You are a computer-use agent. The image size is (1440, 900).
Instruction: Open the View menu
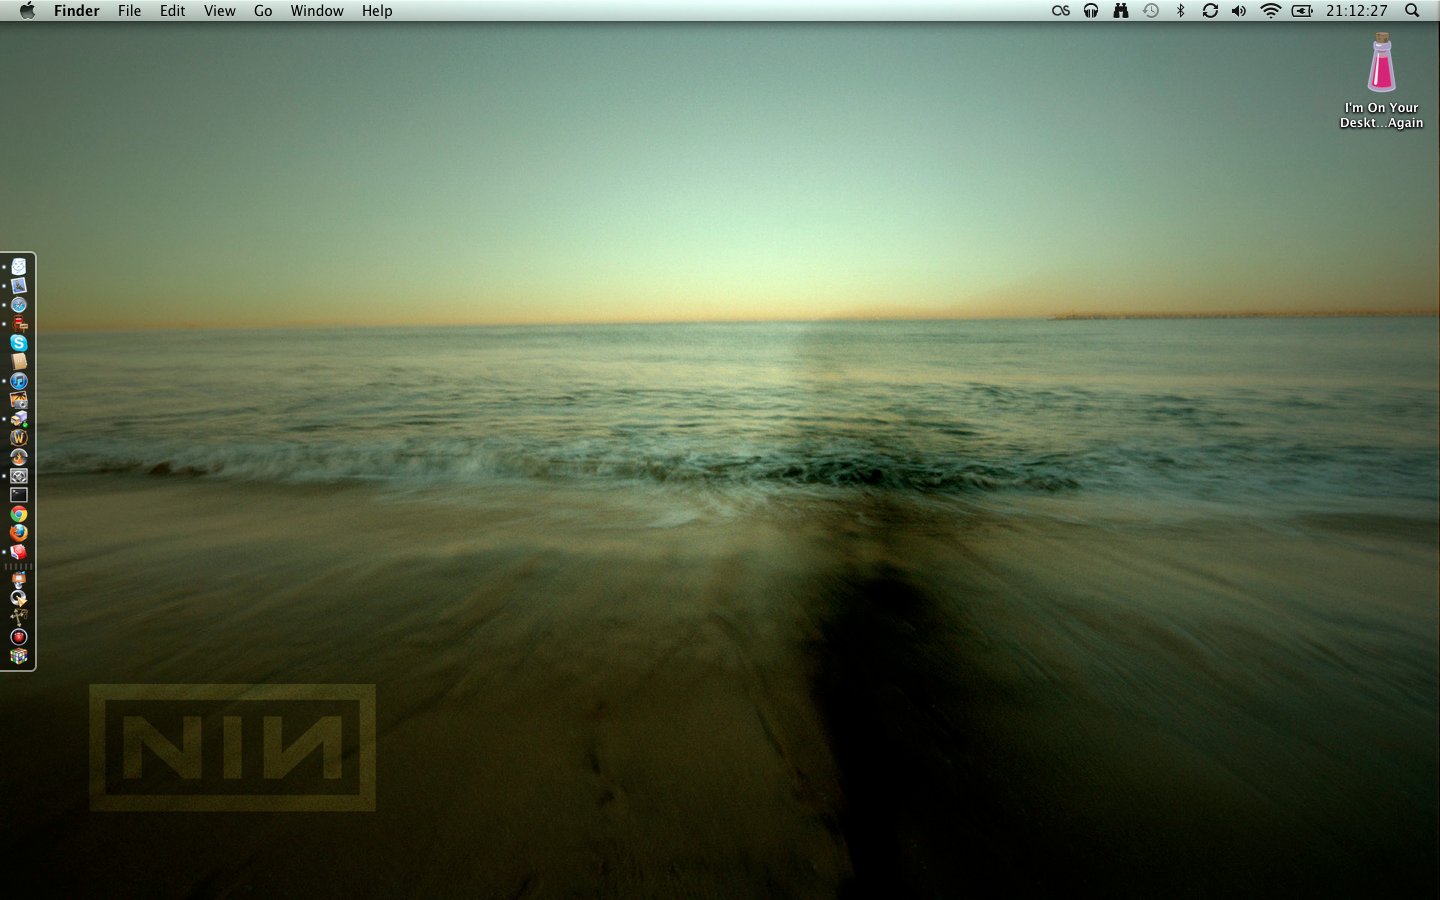pos(219,11)
